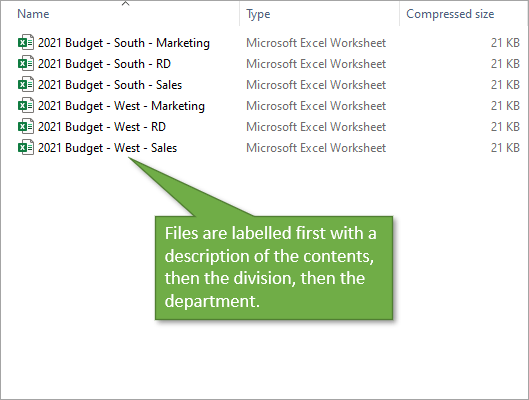
Task: Click the 21 KB size of West - Marketing
Action: point(505,106)
